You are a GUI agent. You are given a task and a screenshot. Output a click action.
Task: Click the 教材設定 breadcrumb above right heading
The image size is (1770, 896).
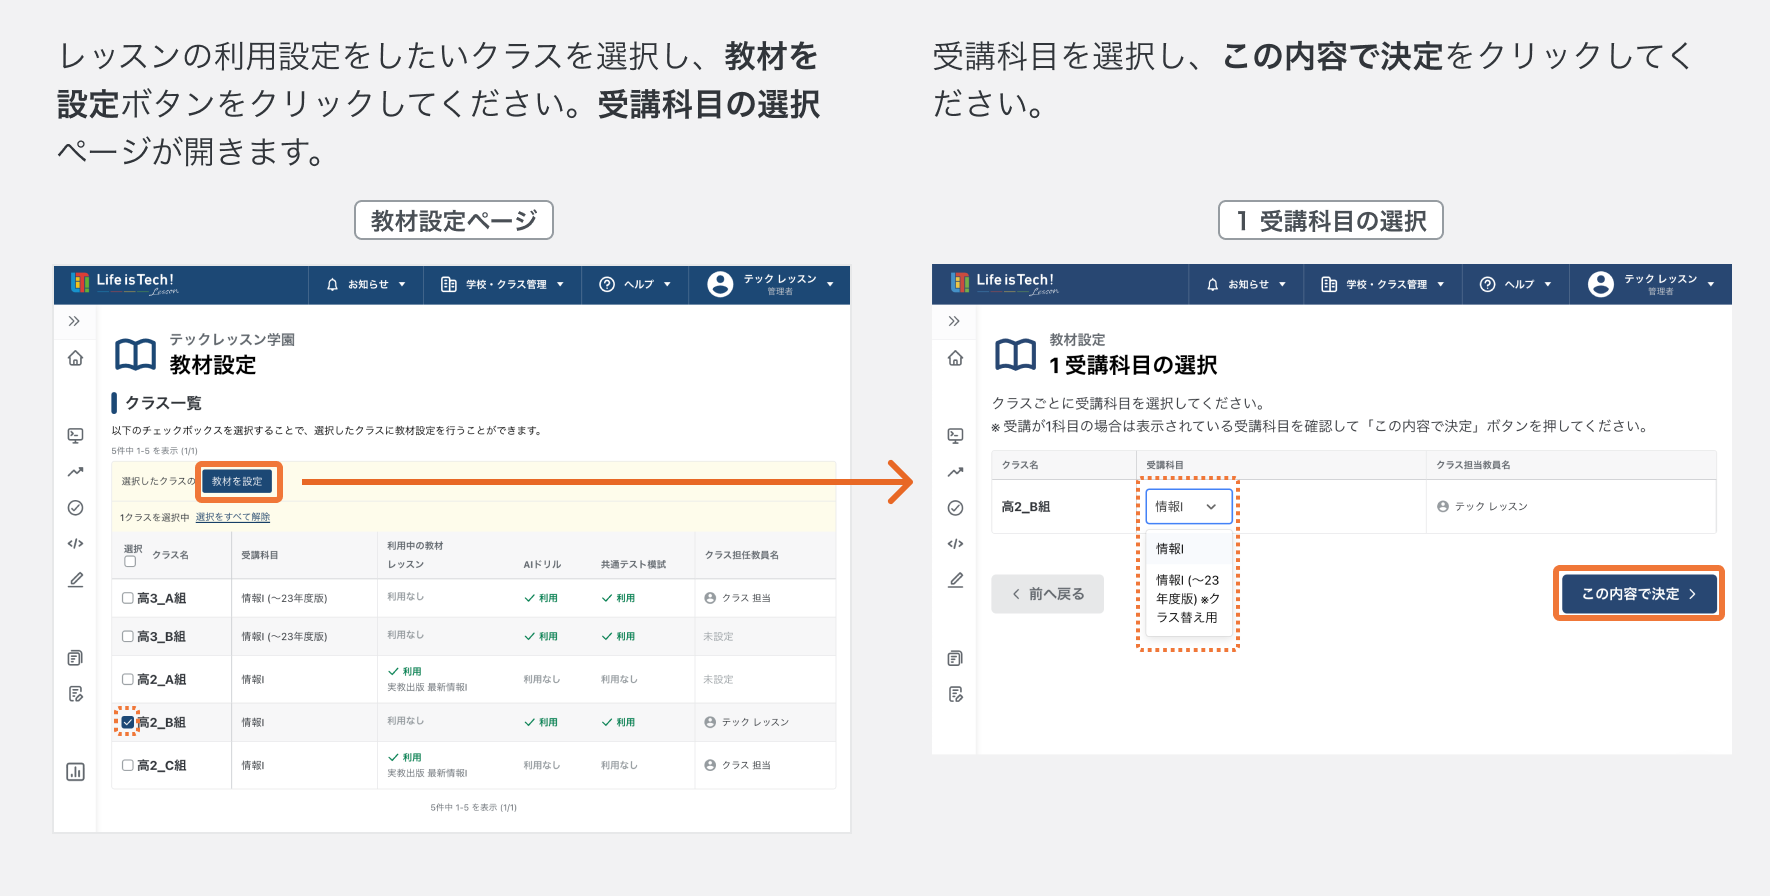point(1077,340)
